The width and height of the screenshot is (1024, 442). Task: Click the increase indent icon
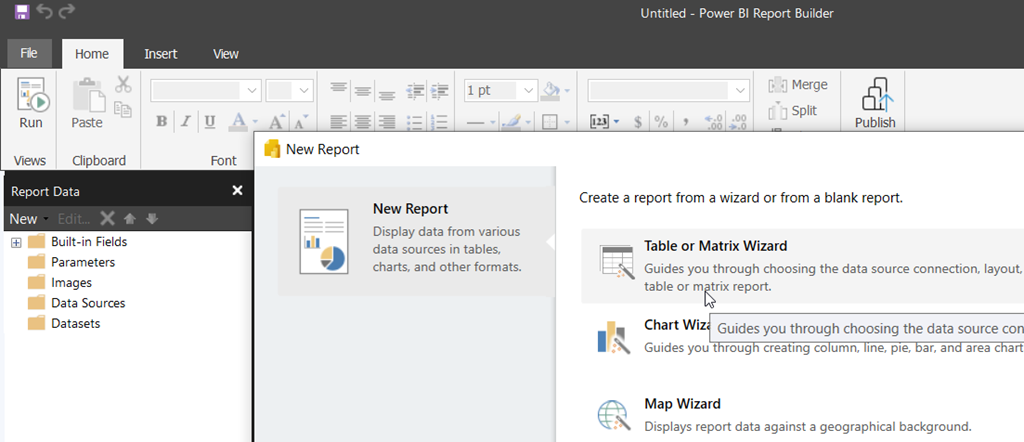point(440,91)
